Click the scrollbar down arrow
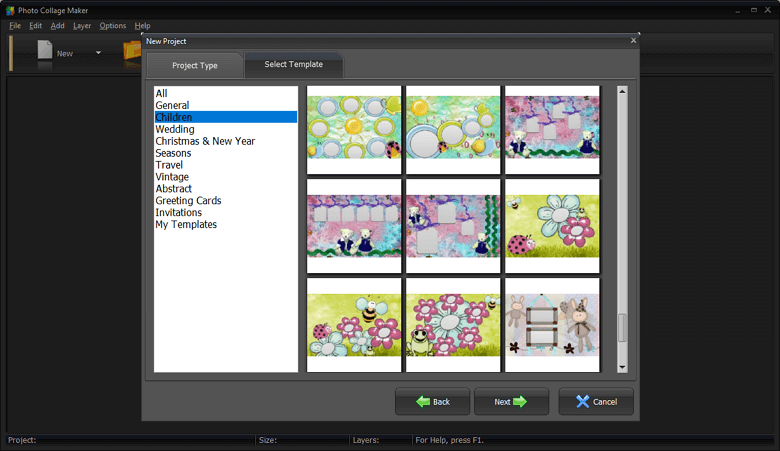The width and height of the screenshot is (780, 451). [622, 367]
